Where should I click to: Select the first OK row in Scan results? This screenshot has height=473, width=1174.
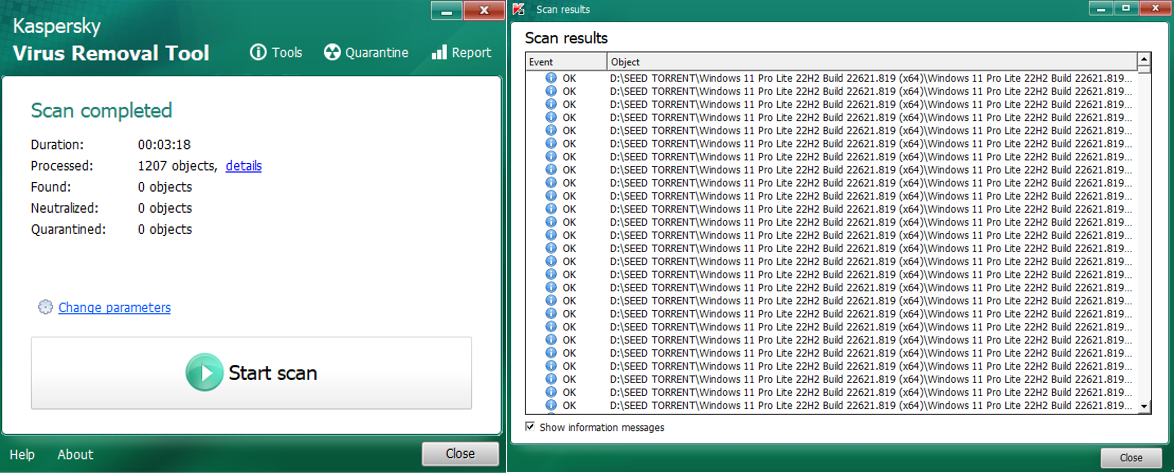(x=831, y=77)
